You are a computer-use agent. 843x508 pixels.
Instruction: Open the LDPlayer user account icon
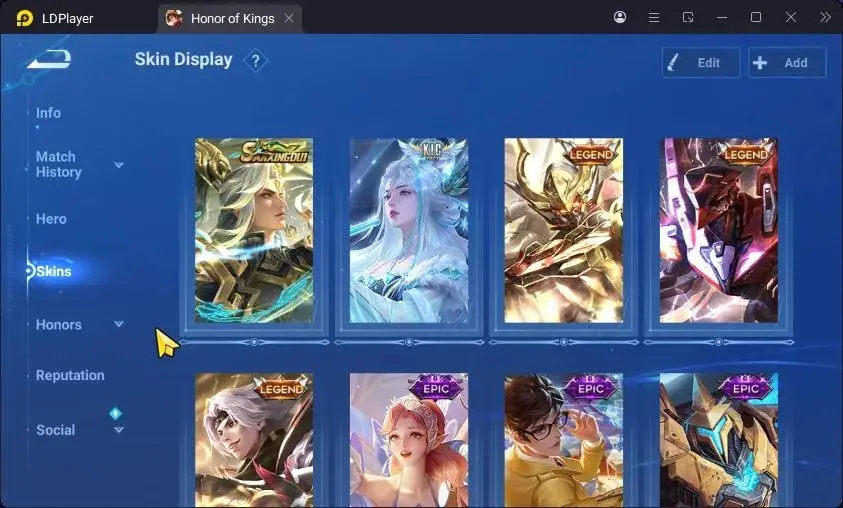pyautogui.click(x=620, y=17)
